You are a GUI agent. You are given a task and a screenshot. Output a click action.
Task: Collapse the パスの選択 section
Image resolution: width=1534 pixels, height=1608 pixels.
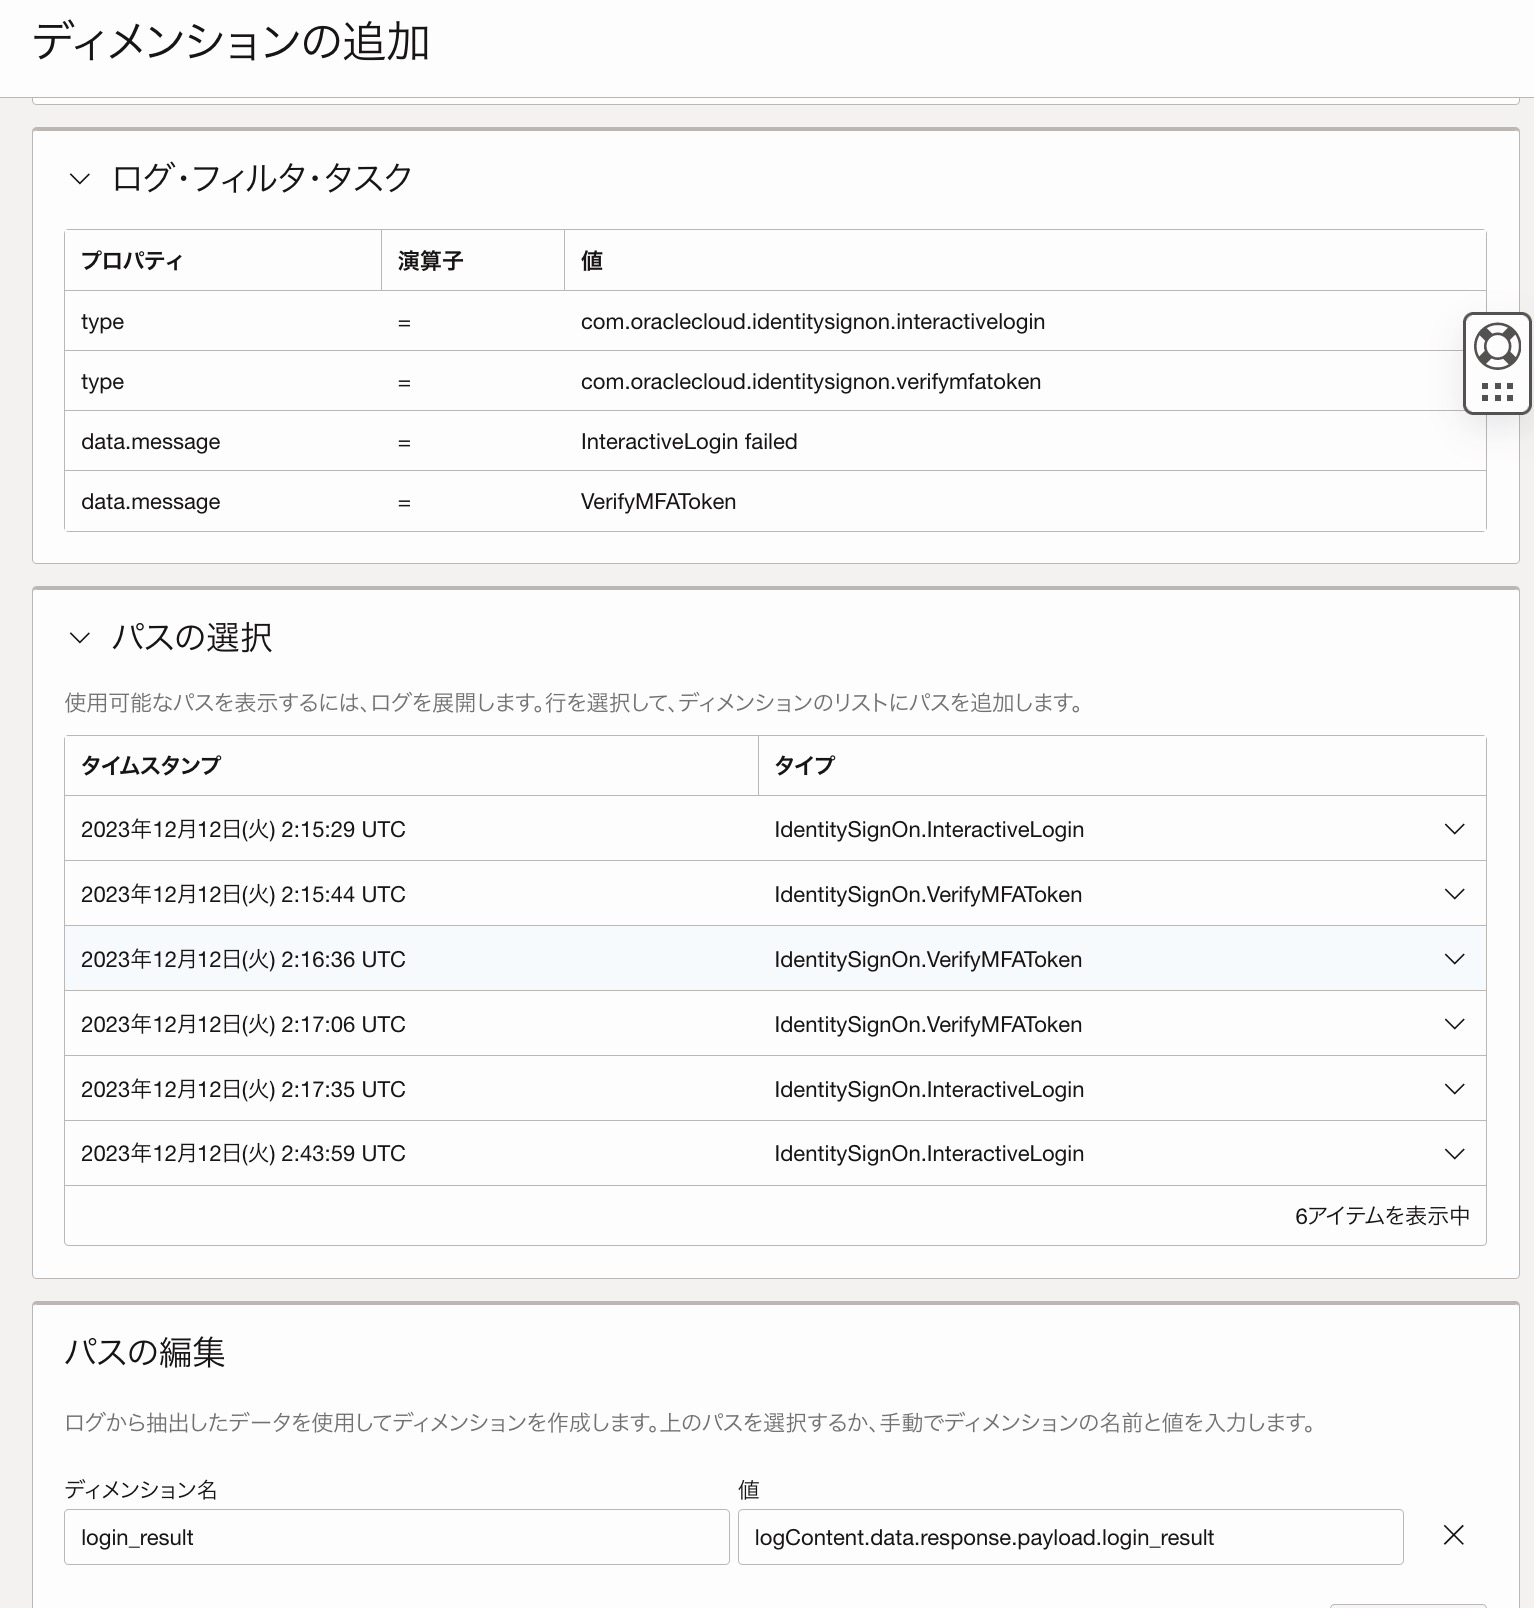click(x=80, y=638)
